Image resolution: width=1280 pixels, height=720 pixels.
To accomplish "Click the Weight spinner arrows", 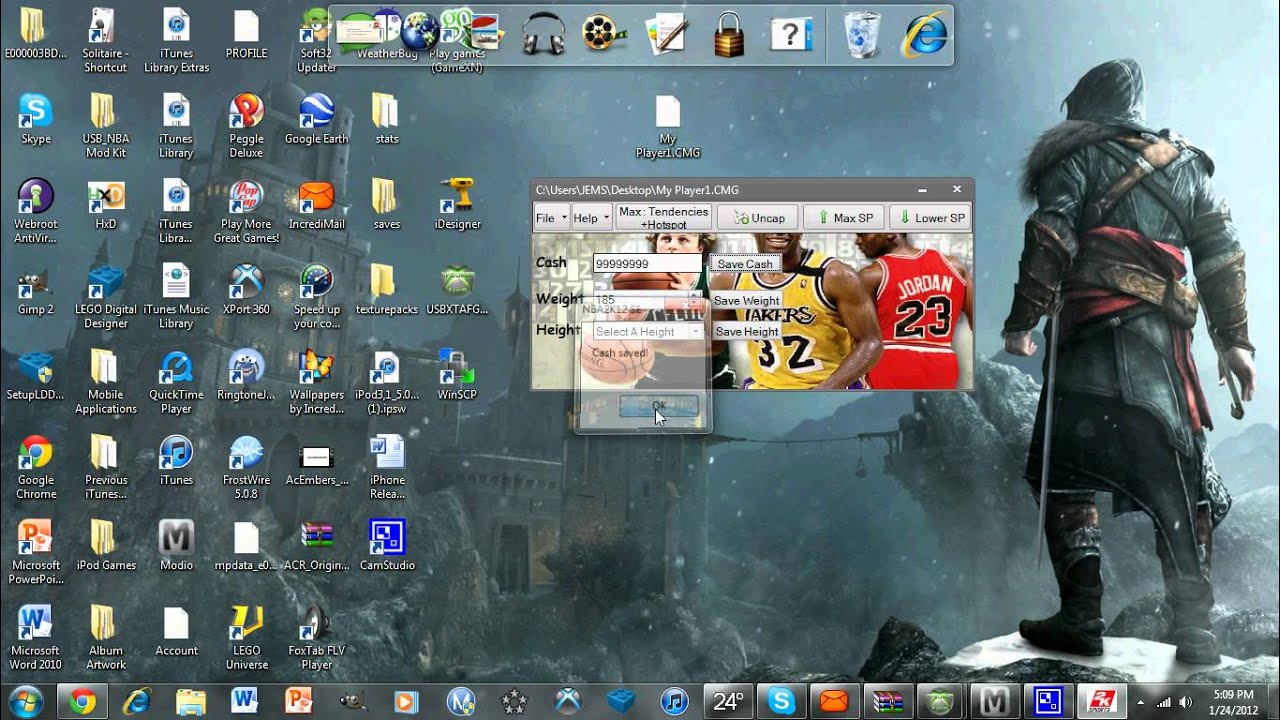I will (x=694, y=300).
